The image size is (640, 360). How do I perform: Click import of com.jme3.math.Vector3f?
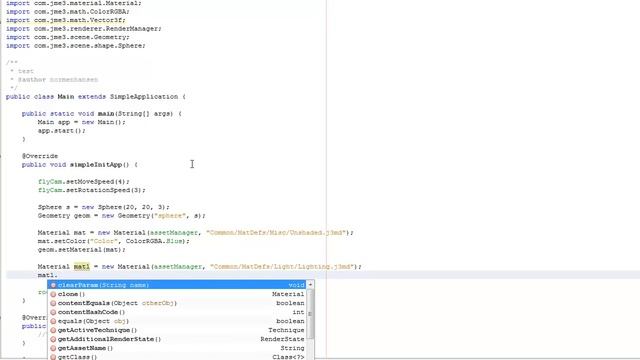click(x=66, y=20)
